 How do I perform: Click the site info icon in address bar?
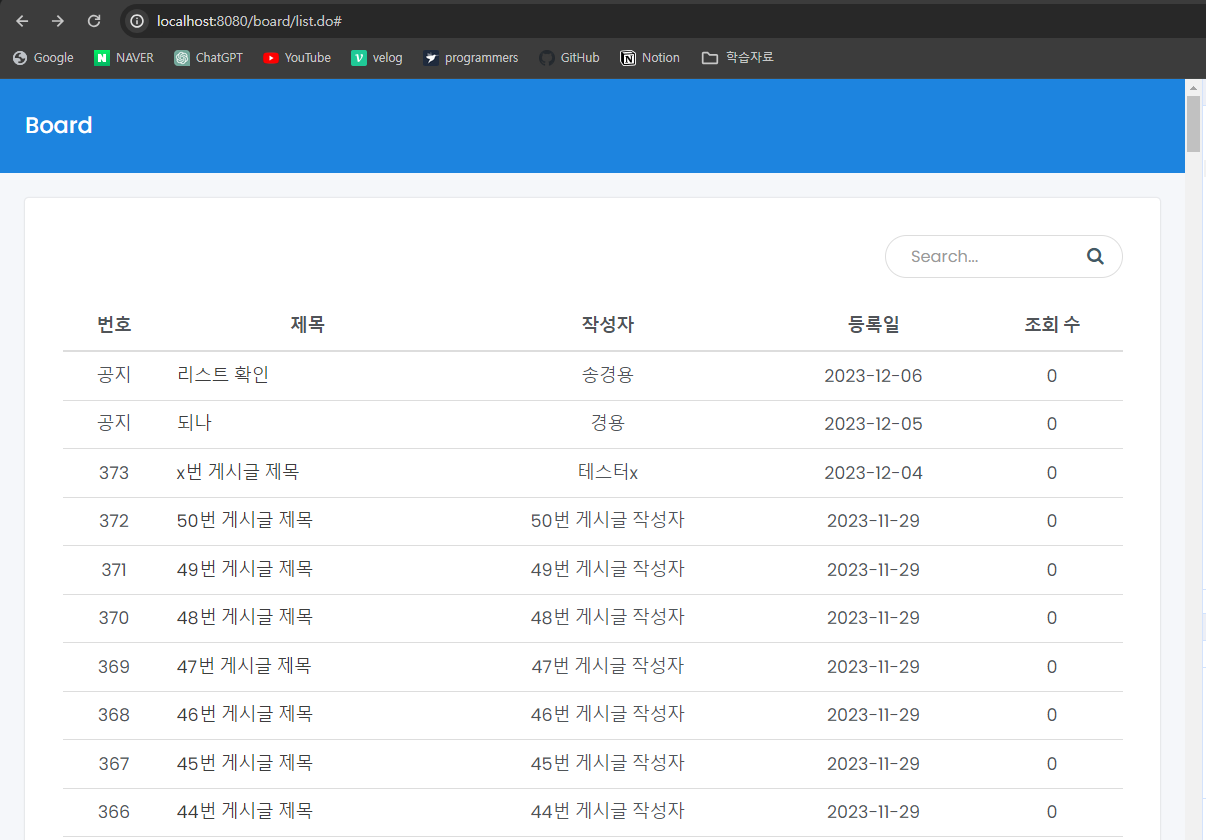137,21
